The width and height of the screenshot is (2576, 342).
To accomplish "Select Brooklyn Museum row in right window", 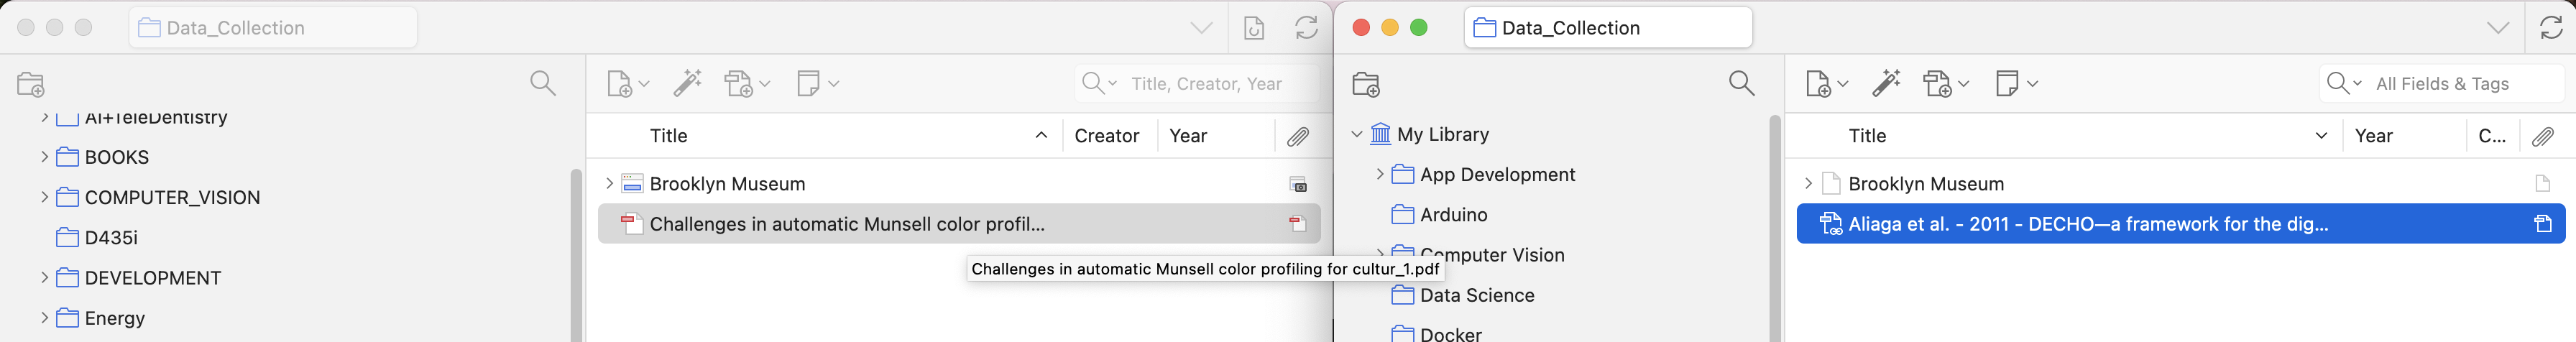I will 2181,184.
